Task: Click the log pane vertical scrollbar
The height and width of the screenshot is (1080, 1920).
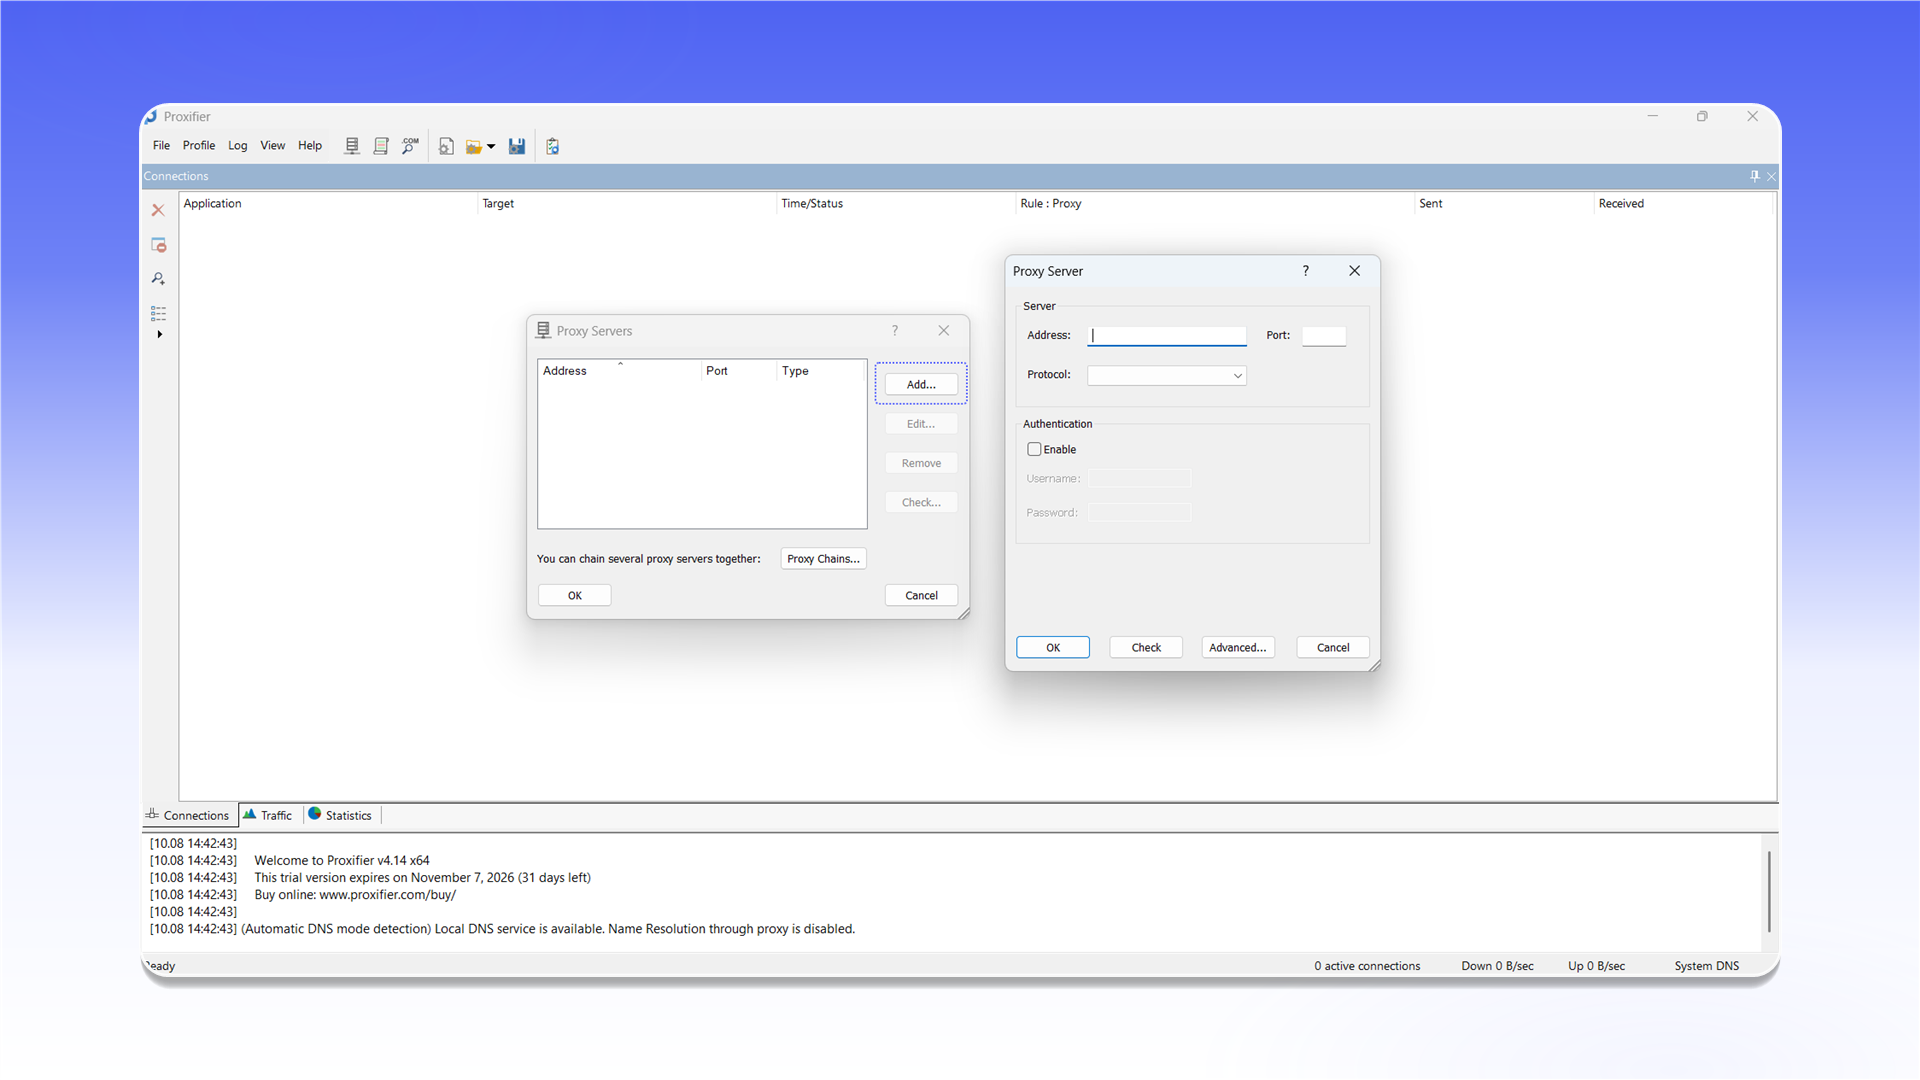Action: 1769,891
